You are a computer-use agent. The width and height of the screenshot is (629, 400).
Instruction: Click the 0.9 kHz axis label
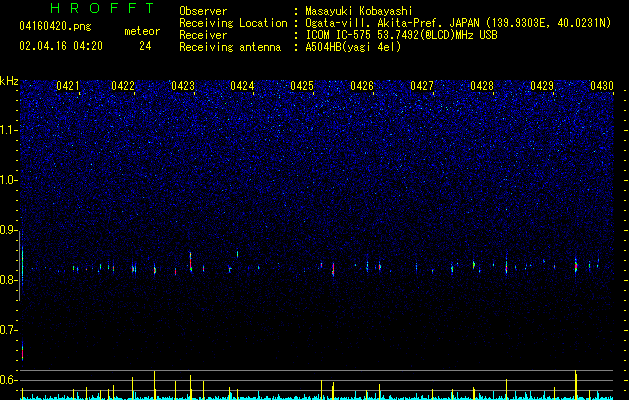coord(9,230)
